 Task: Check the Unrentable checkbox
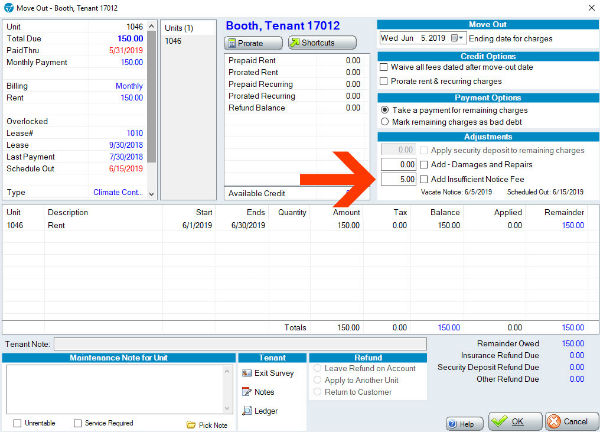[x=17, y=423]
